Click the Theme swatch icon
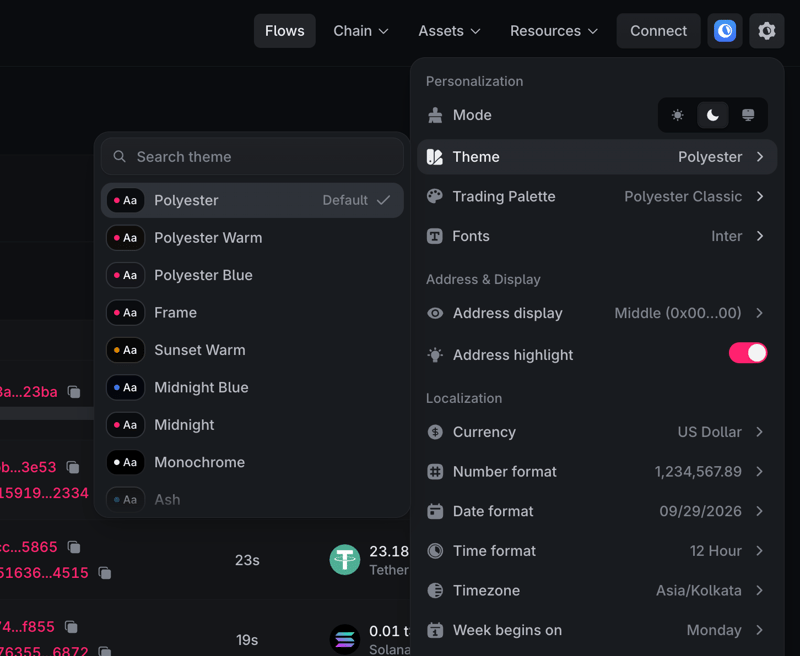 (435, 157)
